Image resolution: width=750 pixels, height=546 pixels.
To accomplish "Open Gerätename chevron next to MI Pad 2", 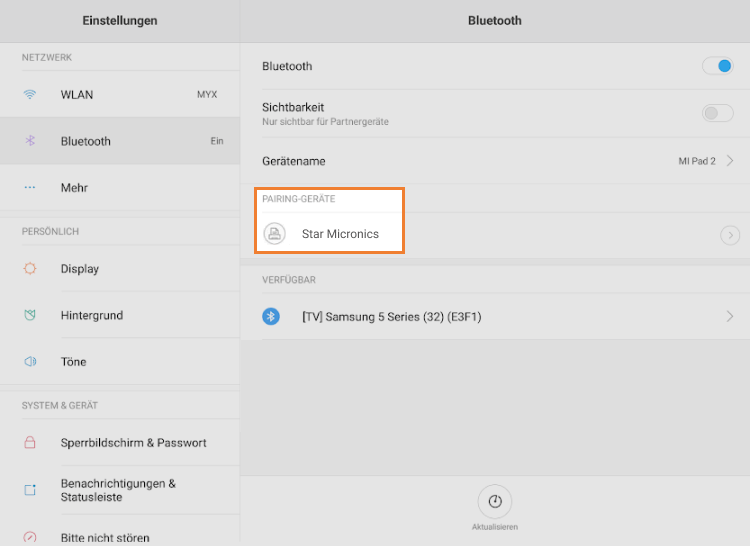I will [730, 161].
